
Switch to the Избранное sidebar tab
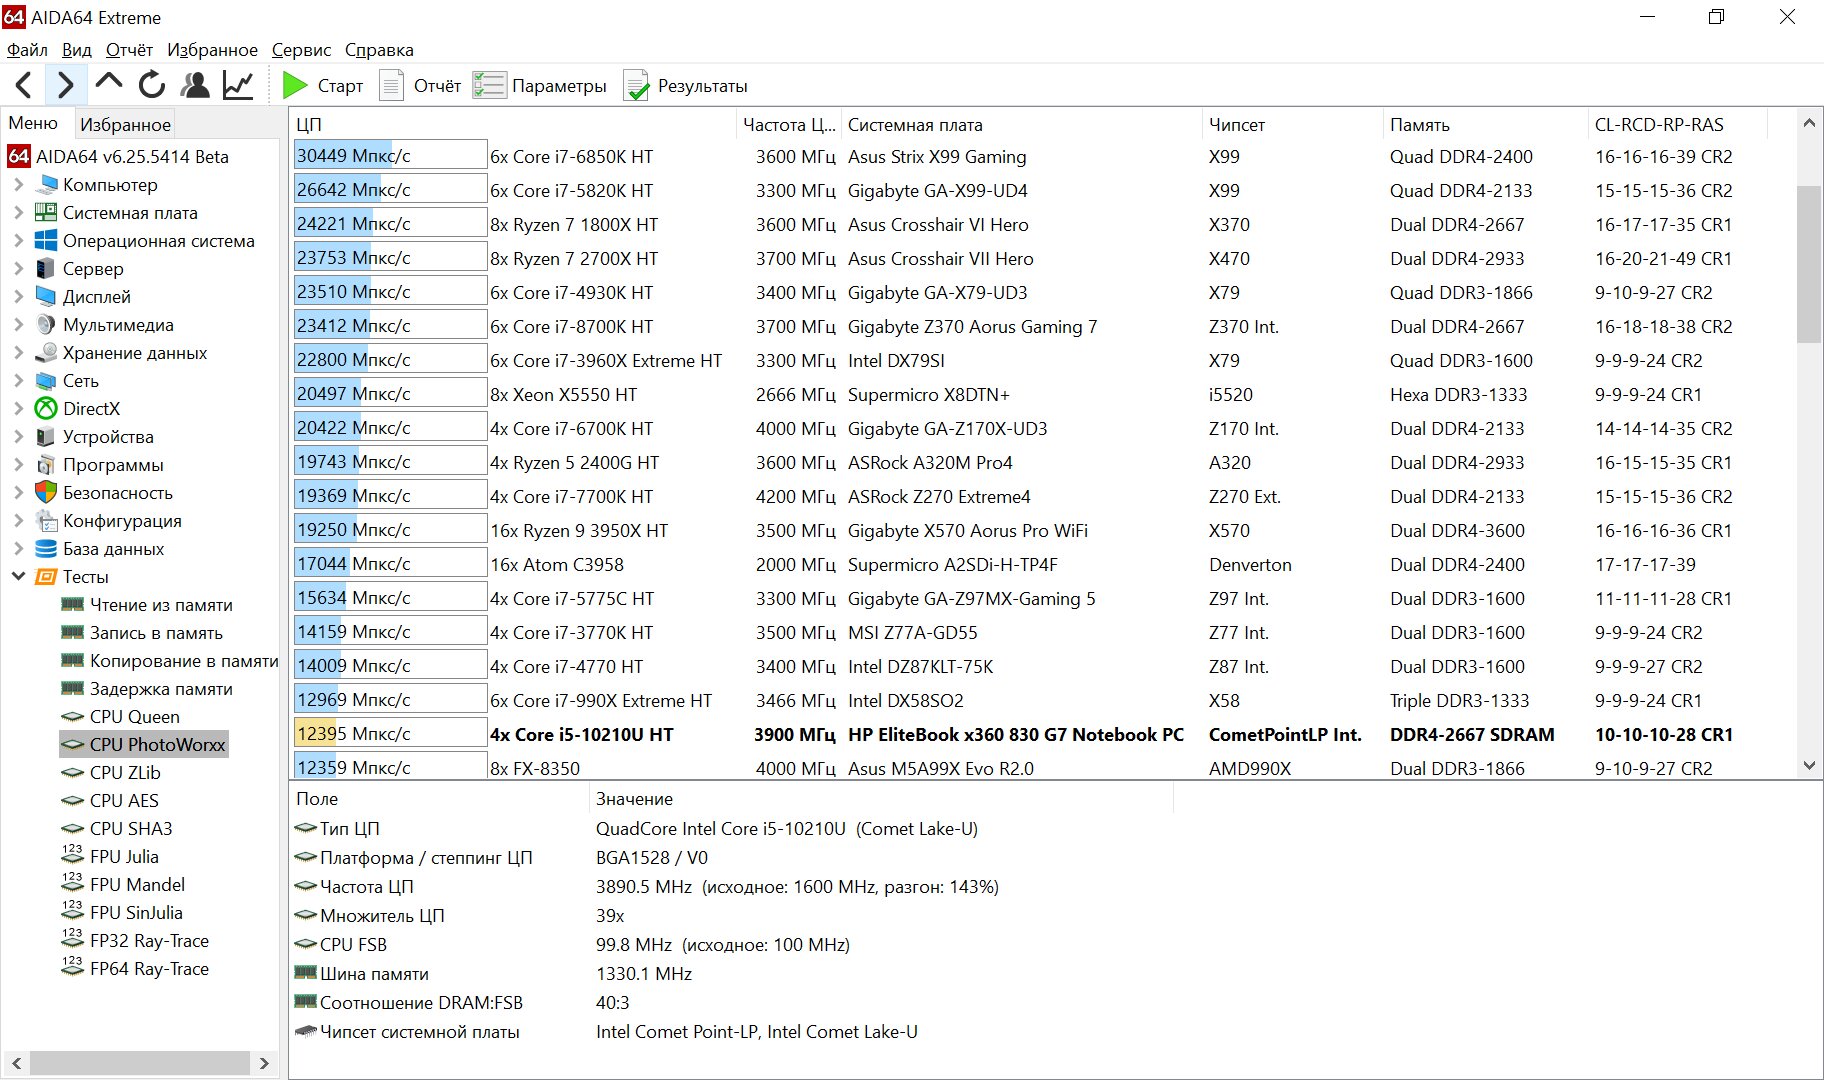click(x=125, y=124)
